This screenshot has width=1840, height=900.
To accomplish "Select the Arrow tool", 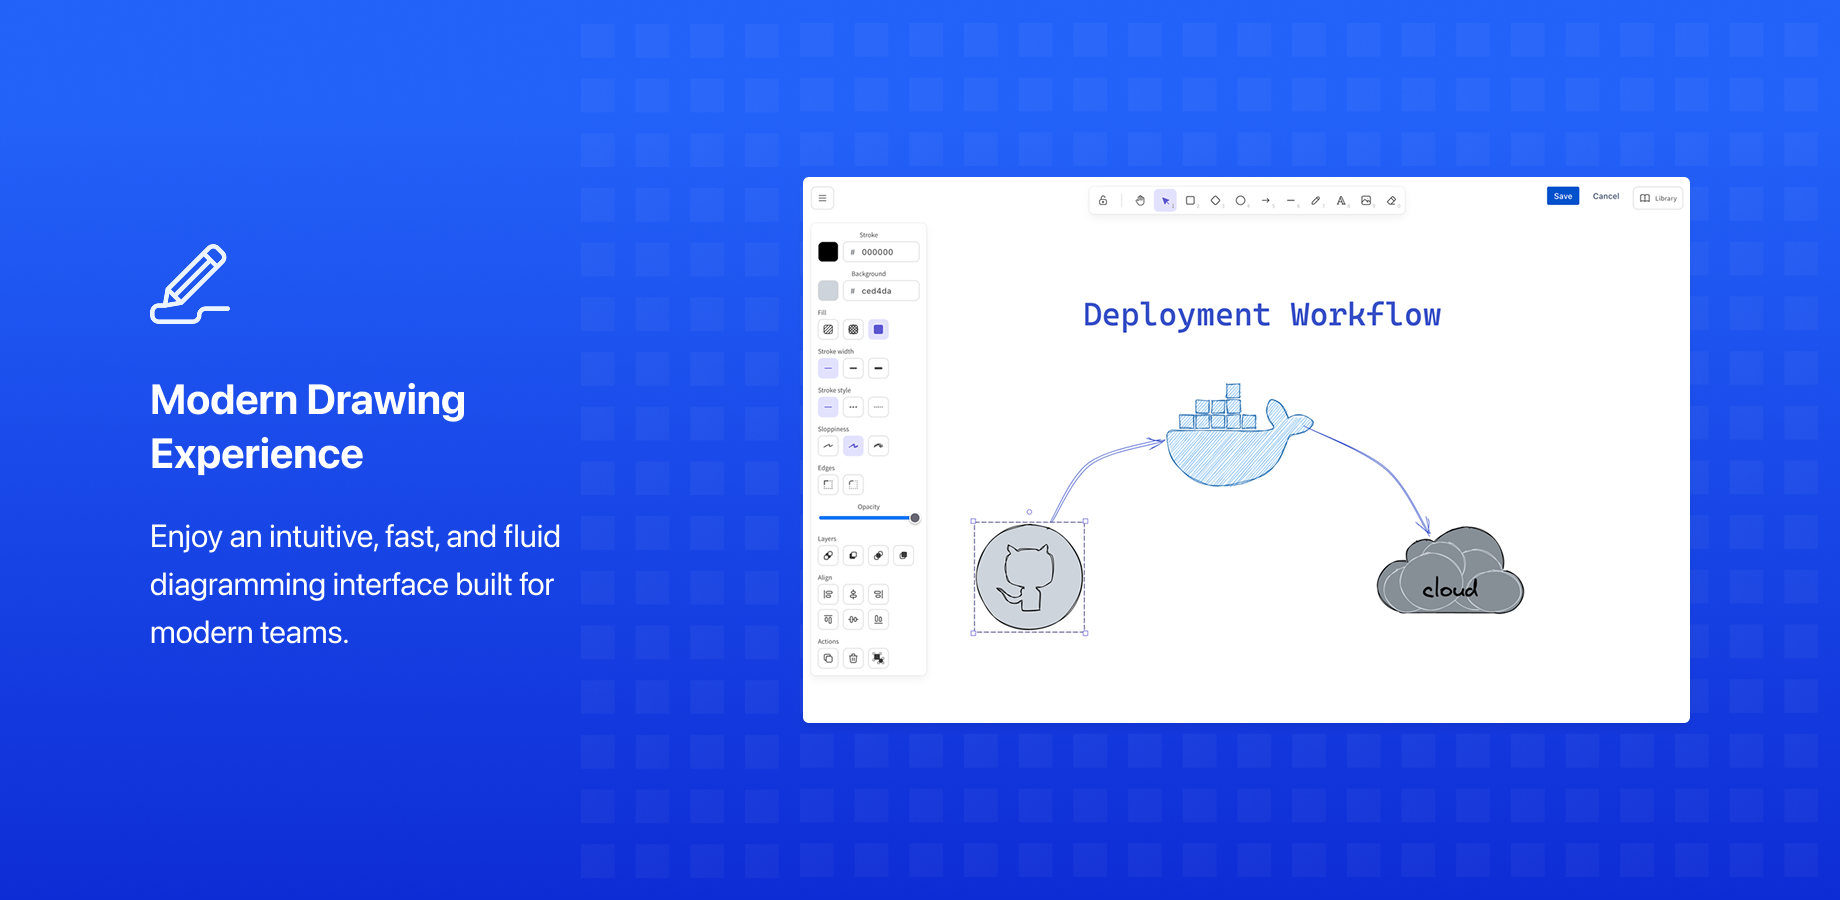I will [1266, 200].
